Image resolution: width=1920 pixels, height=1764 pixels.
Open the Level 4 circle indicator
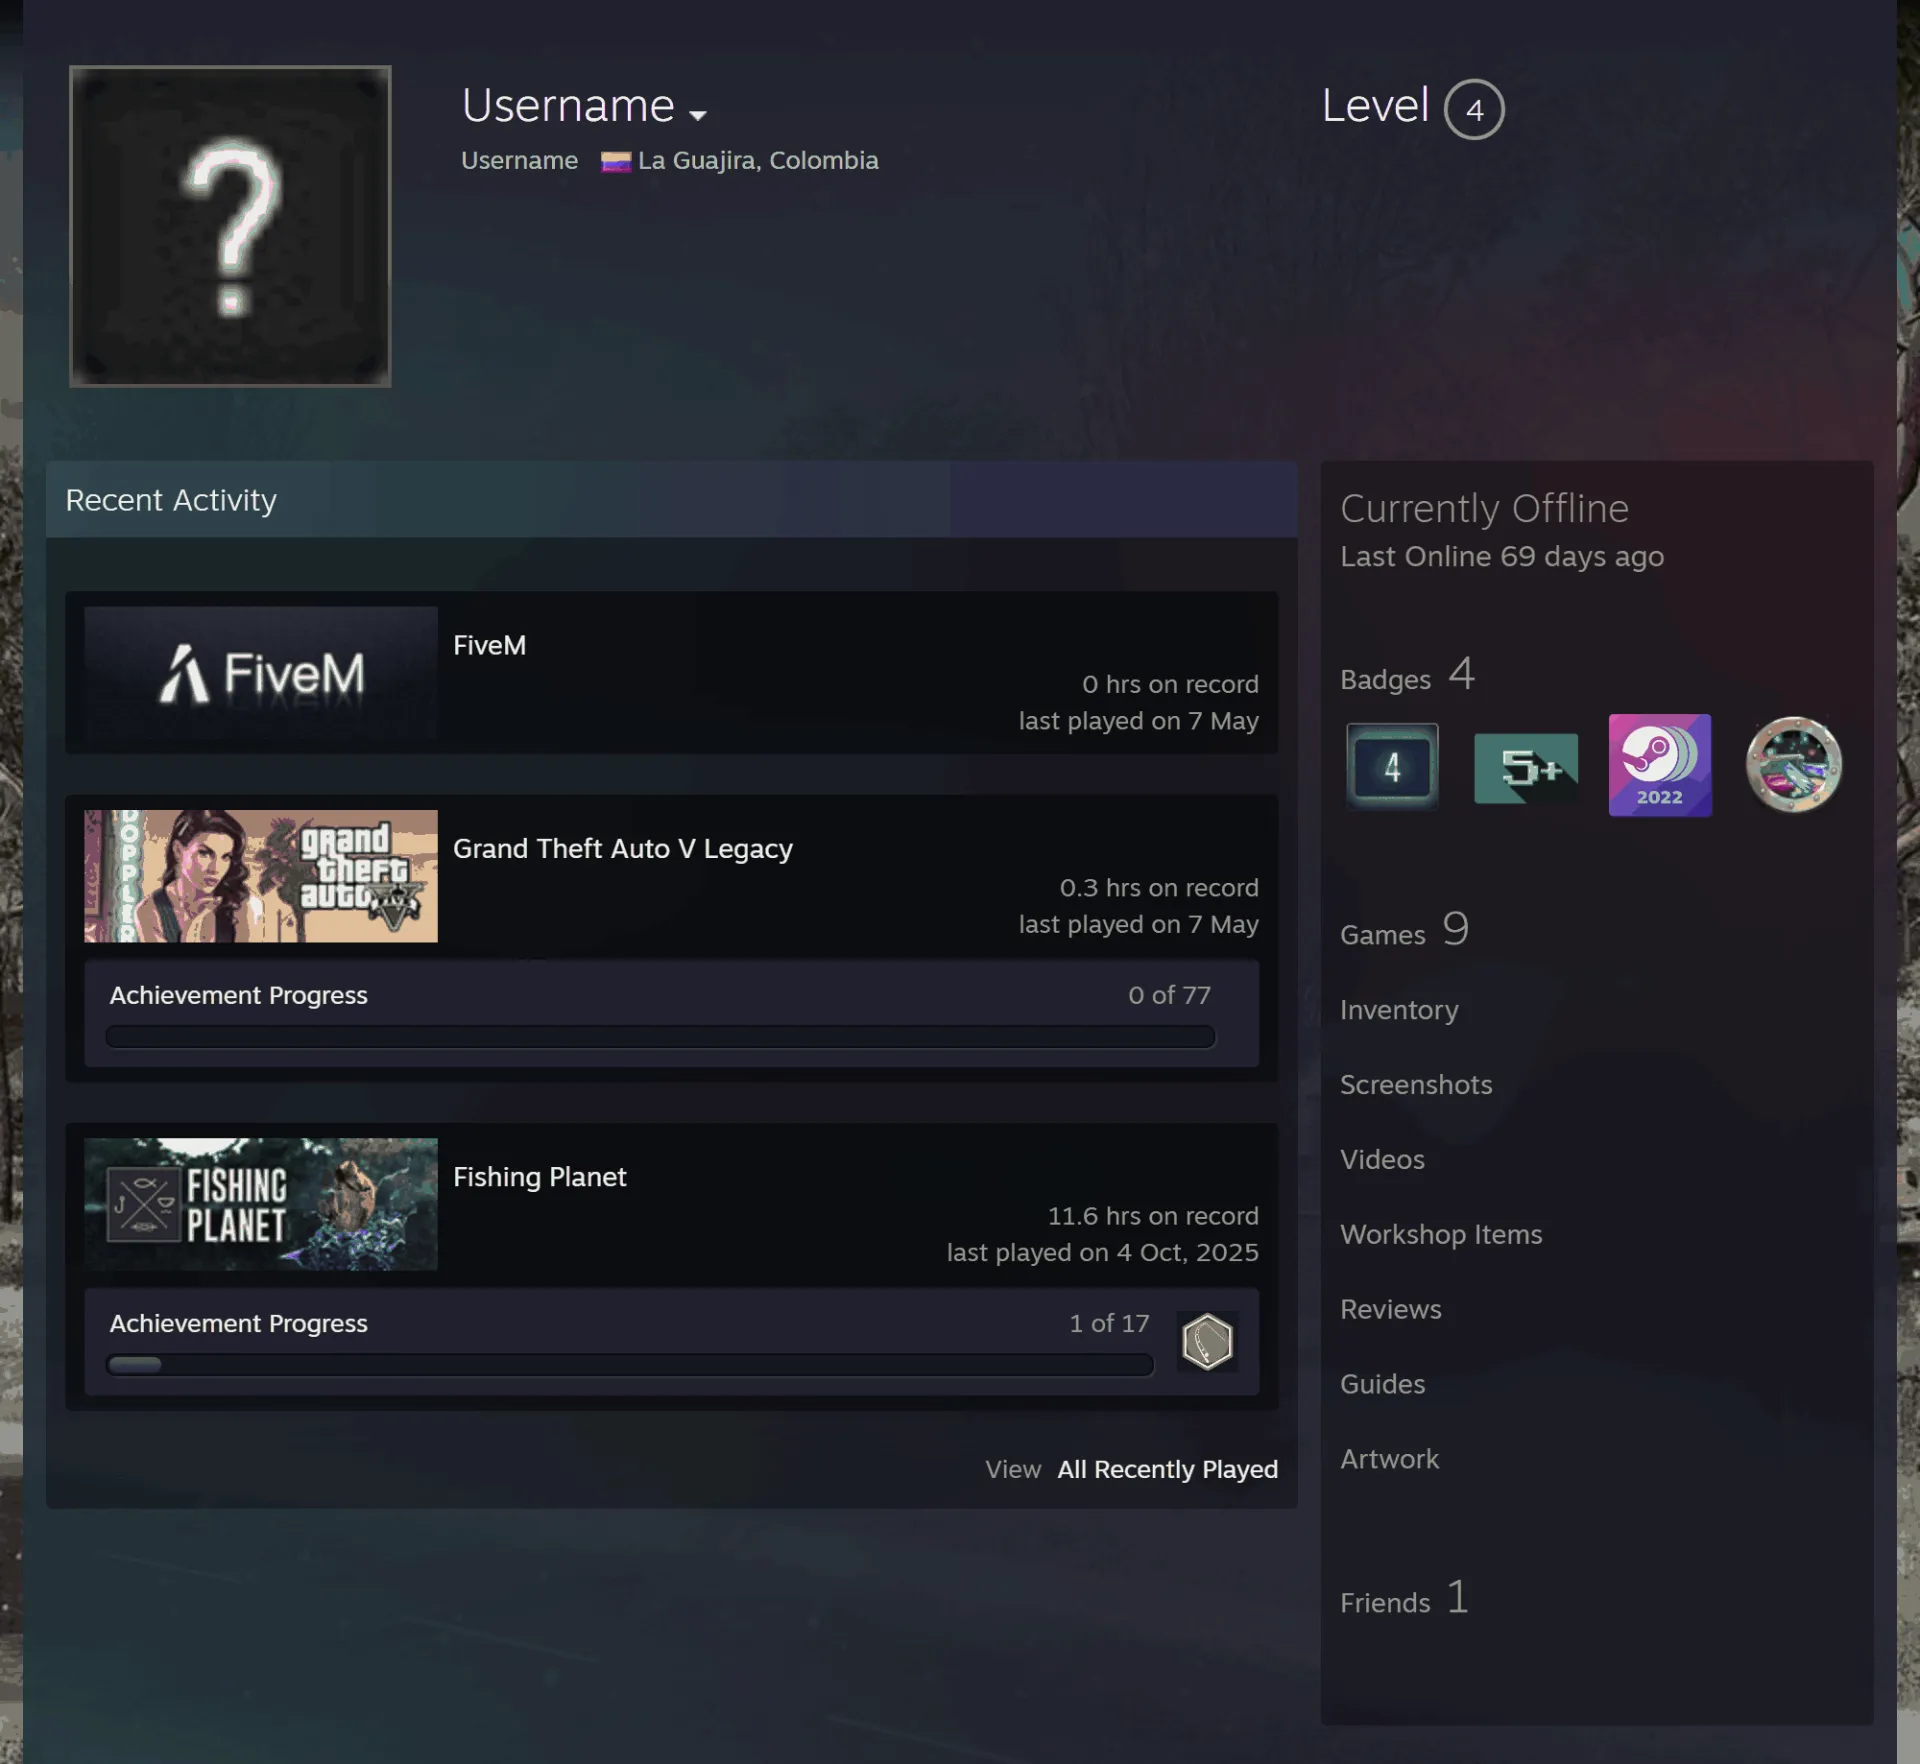pyautogui.click(x=1474, y=109)
